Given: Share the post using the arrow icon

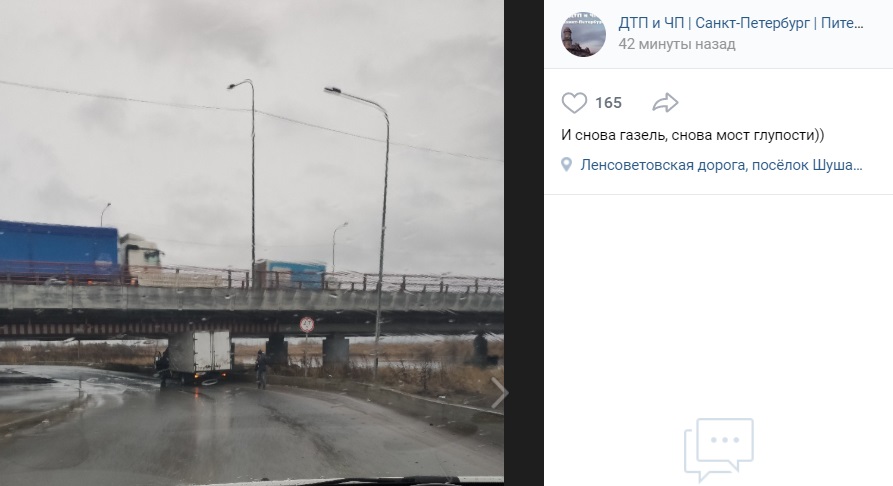Looking at the screenshot, I should (x=665, y=103).
